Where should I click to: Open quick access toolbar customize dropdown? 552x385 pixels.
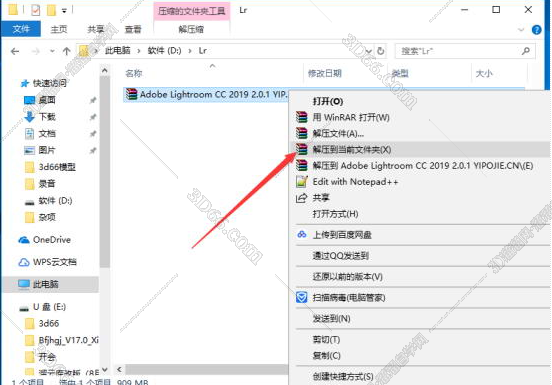click(x=64, y=11)
